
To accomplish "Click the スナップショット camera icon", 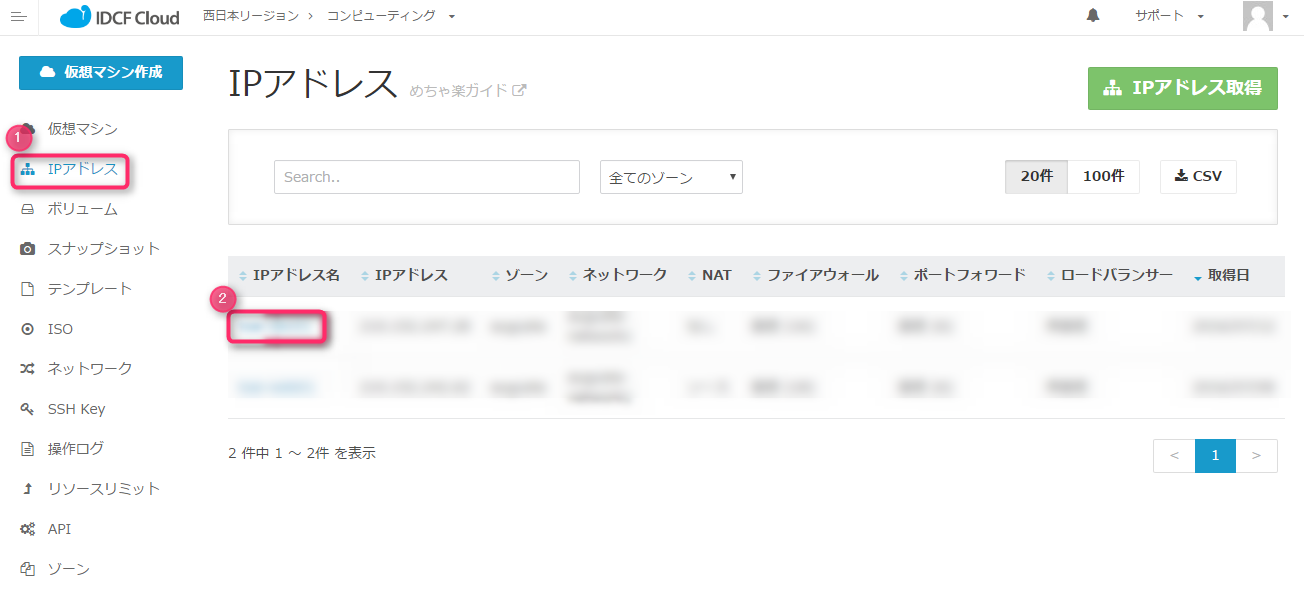I will coord(28,249).
